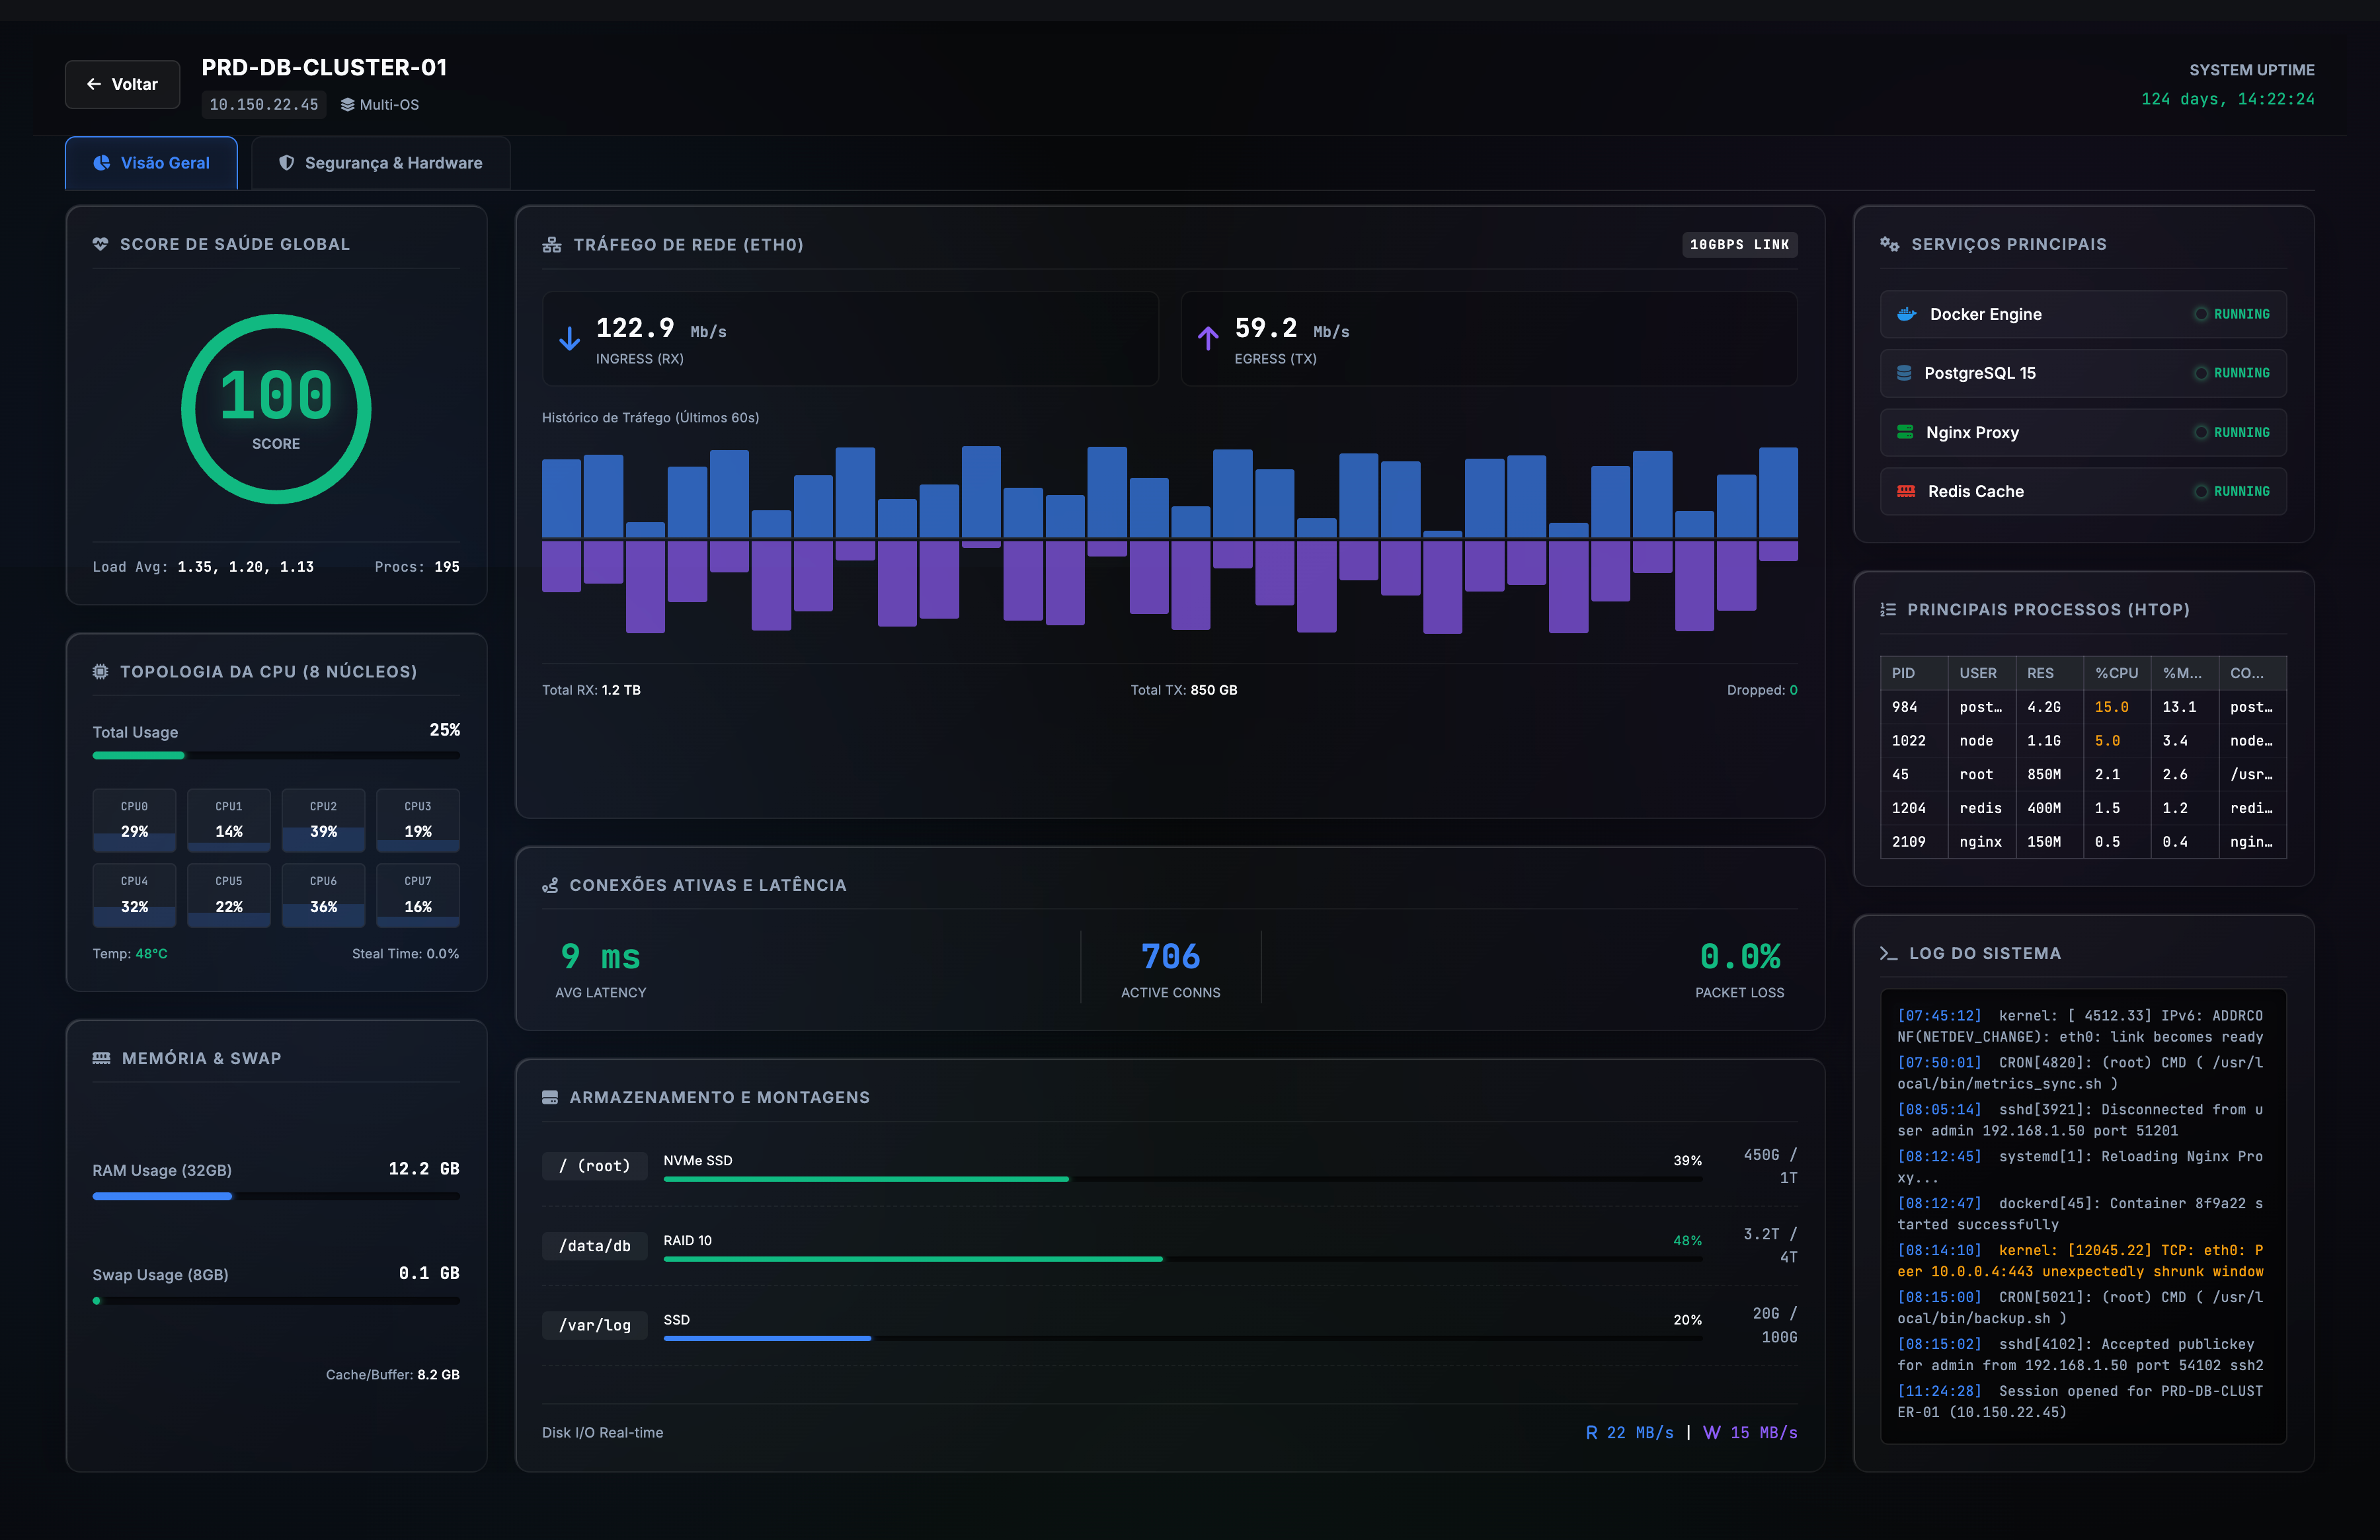Click the RES column header
The height and width of the screenshot is (1540, 2380).
pos(2049,673)
